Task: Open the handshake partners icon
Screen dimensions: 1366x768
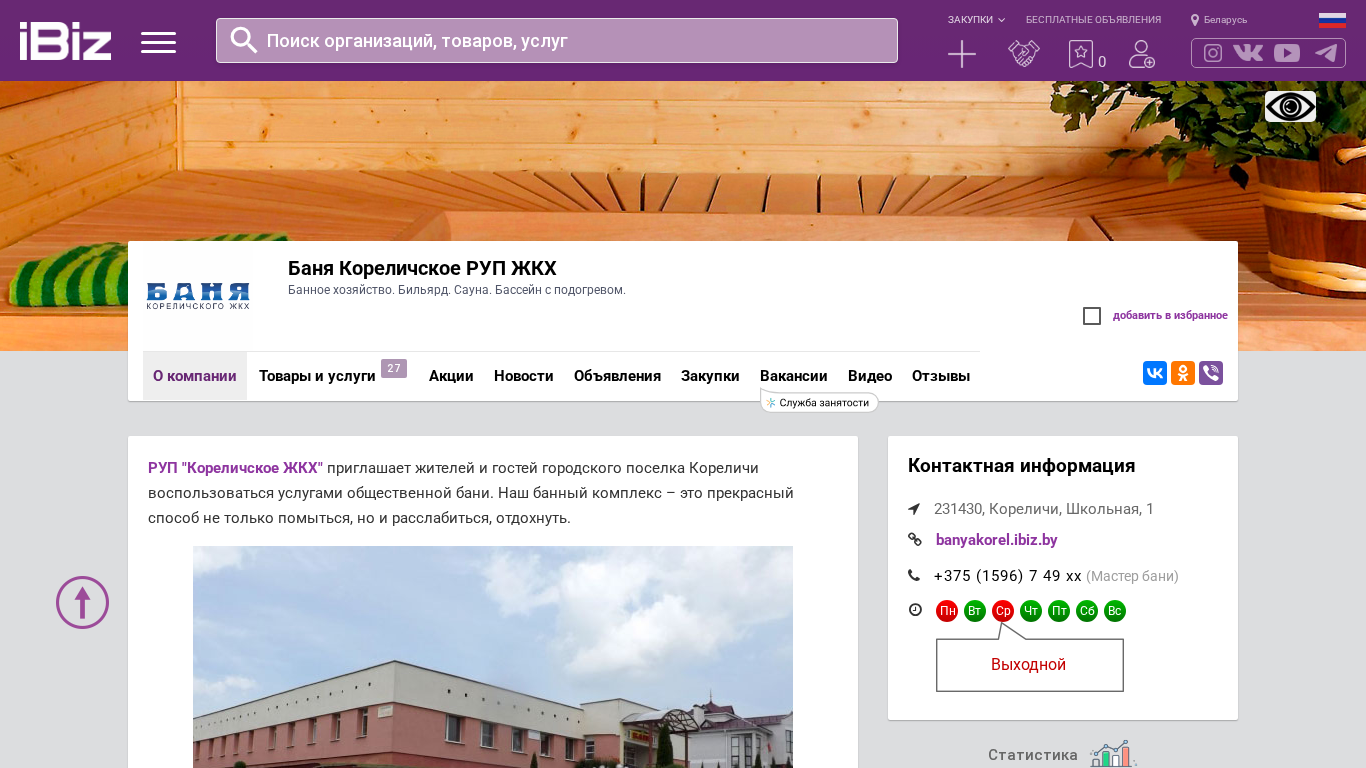Action: click(x=1024, y=54)
